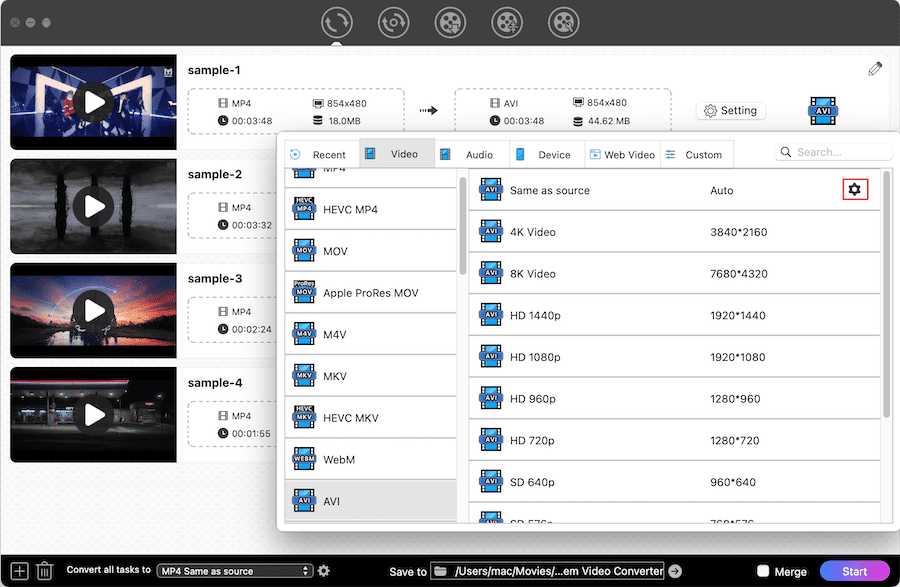
Task: Open the Convert module in top toolbar
Action: pyautogui.click(x=336, y=23)
